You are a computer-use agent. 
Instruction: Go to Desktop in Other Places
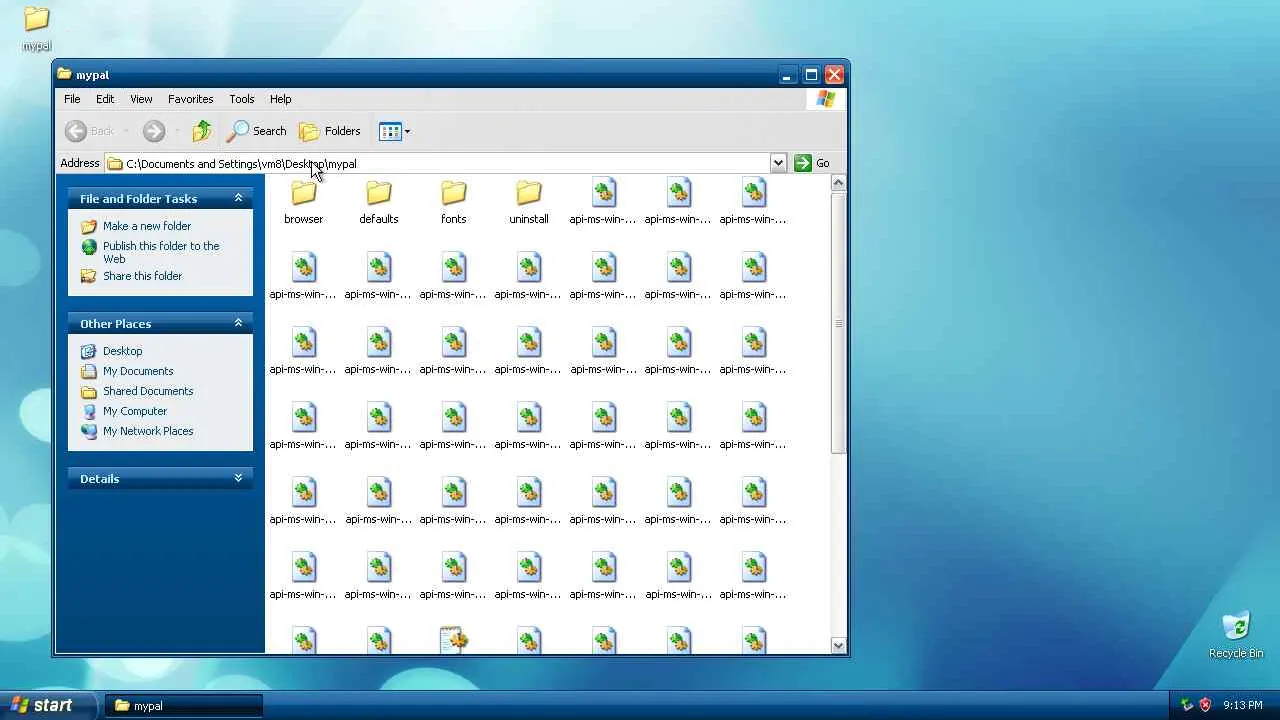tap(122, 351)
